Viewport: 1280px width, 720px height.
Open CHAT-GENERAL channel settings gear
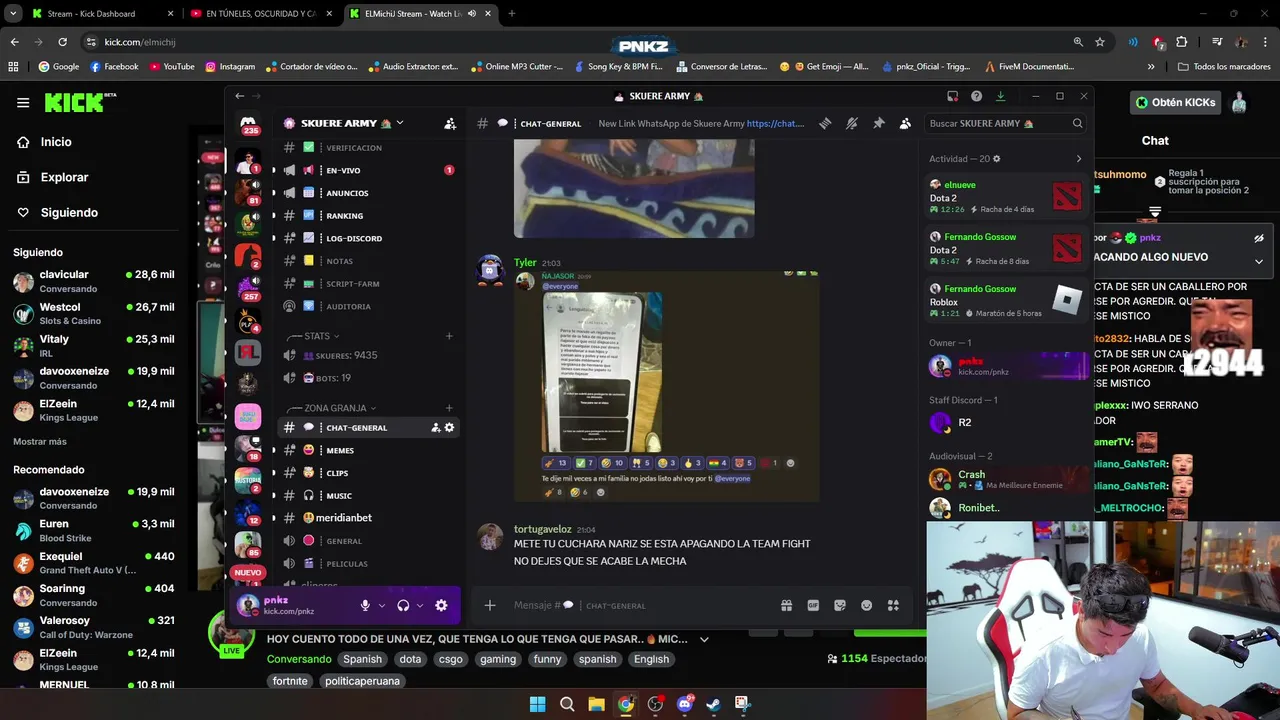pos(449,427)
